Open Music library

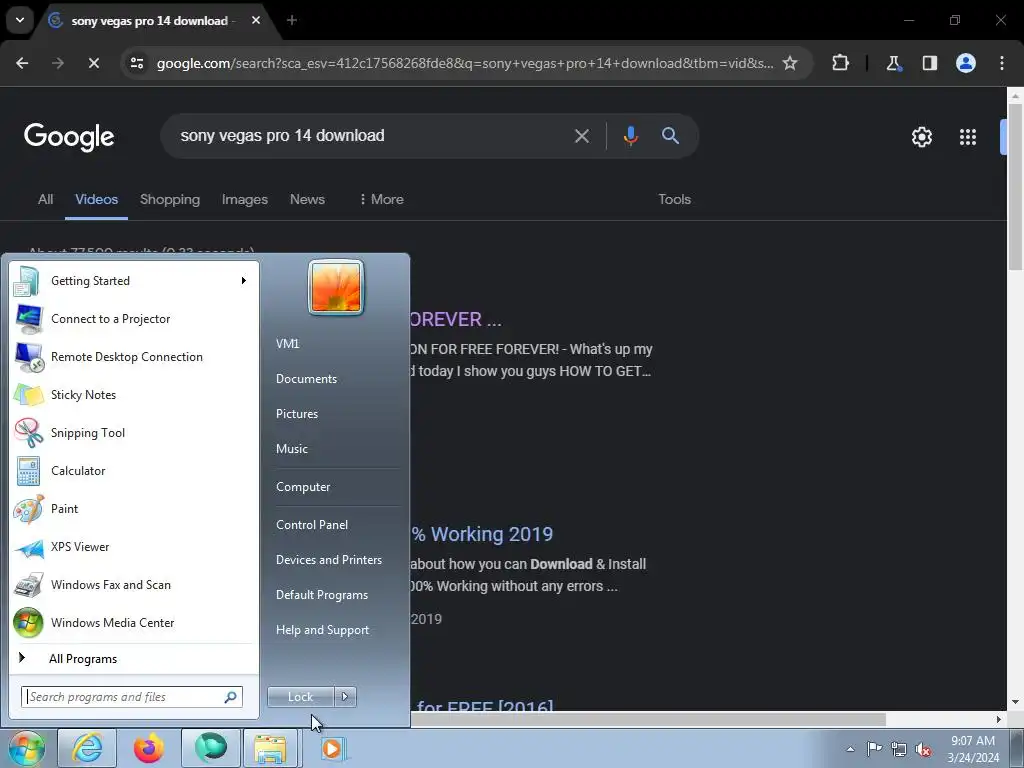click(x=291, y=449)
